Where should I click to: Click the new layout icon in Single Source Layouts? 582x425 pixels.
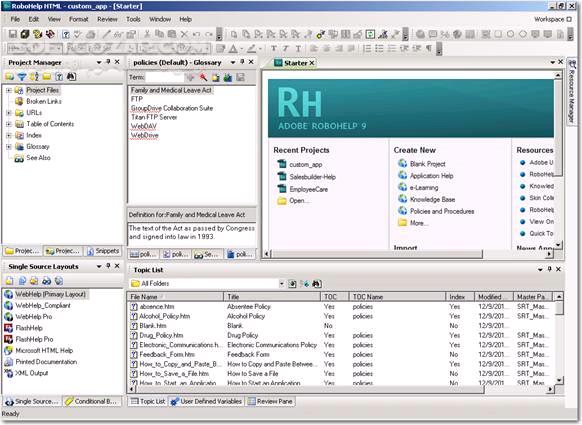(9, 281)
